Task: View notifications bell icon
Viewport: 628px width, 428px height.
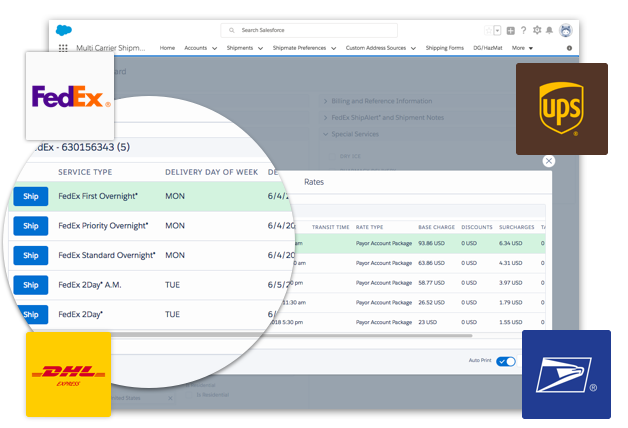Action: click(x=550, y=30)
